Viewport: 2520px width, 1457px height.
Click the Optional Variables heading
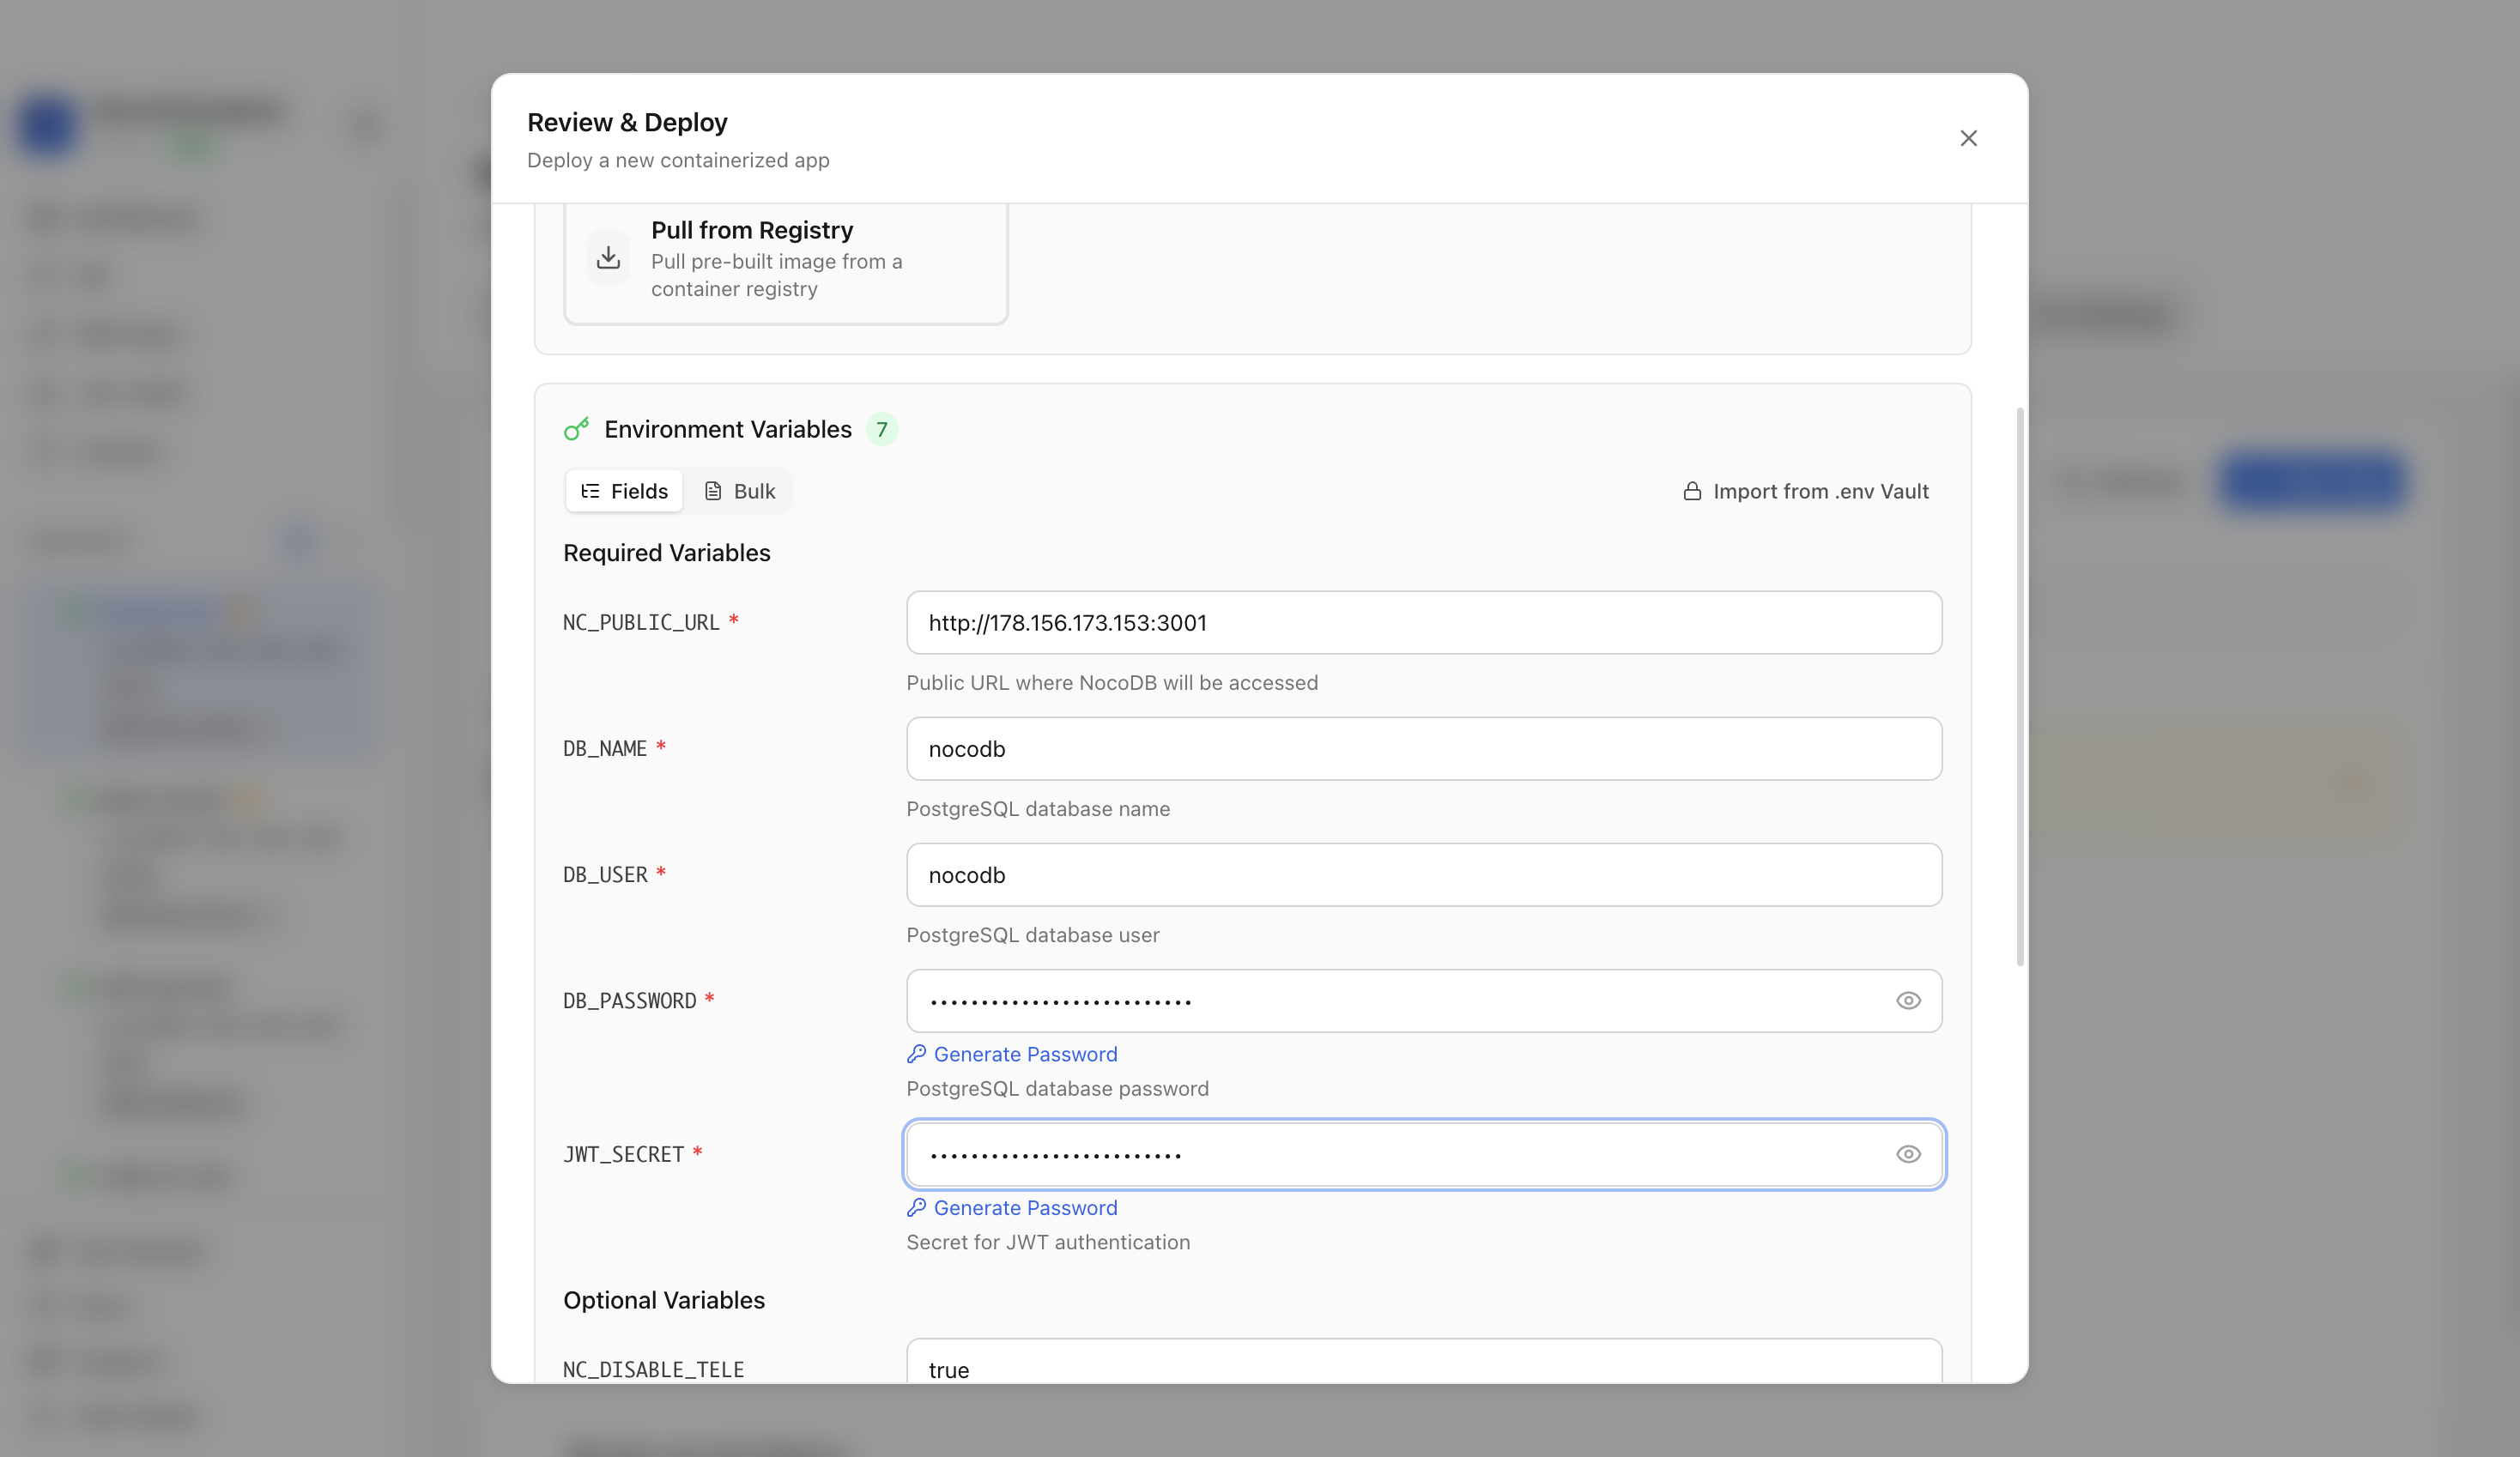point(664,1300)
